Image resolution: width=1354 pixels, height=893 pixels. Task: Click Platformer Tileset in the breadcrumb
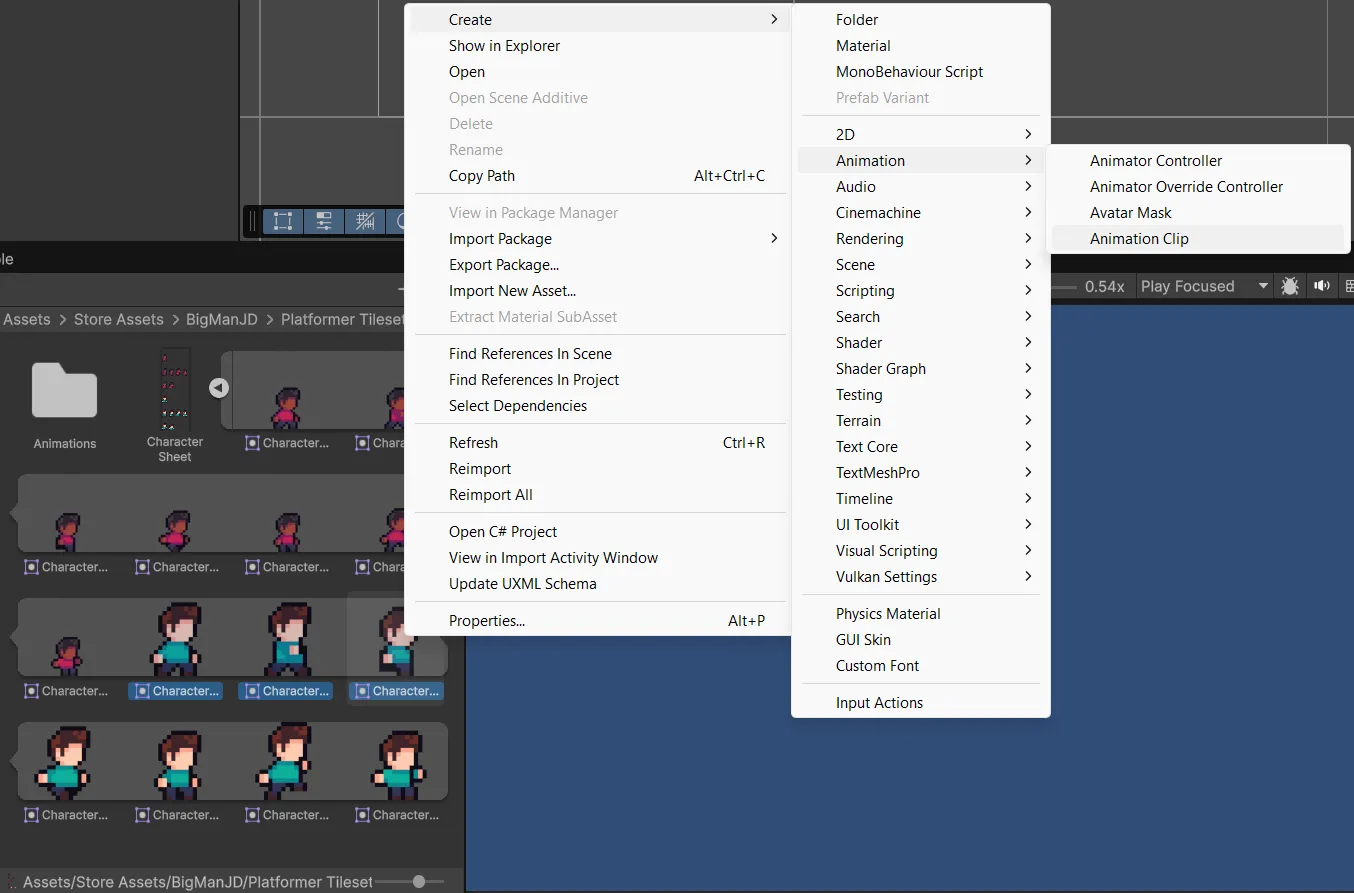click(342, 319)
